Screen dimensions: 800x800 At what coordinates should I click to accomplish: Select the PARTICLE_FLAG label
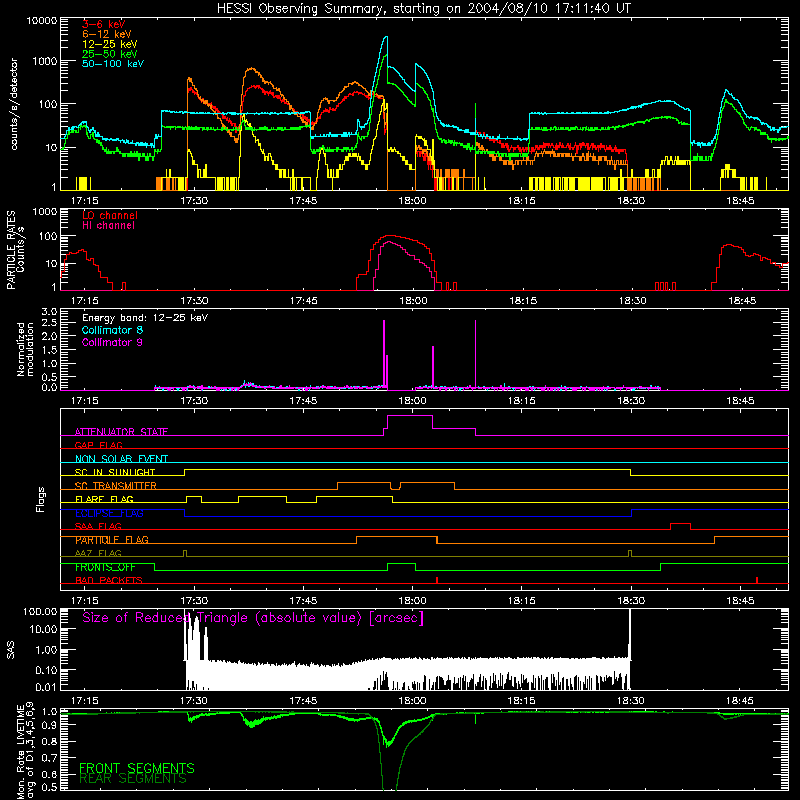pos(112,539)
